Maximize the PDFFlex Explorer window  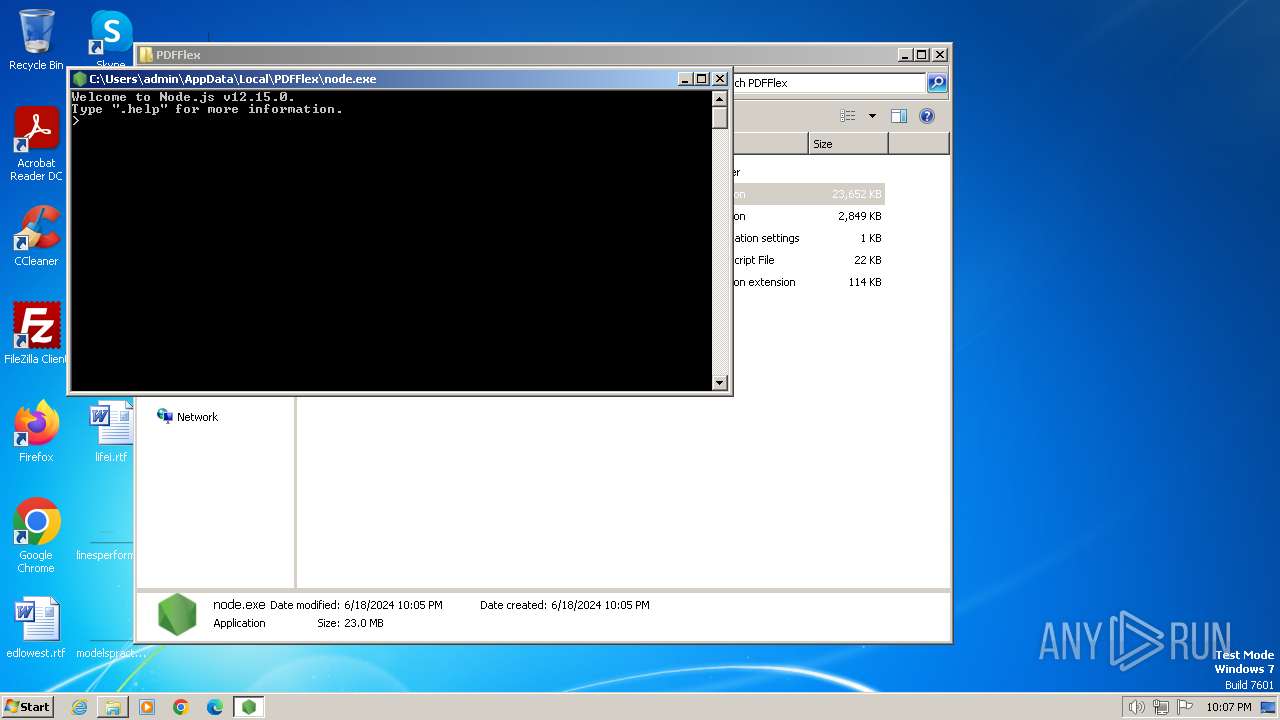(921, 55)
